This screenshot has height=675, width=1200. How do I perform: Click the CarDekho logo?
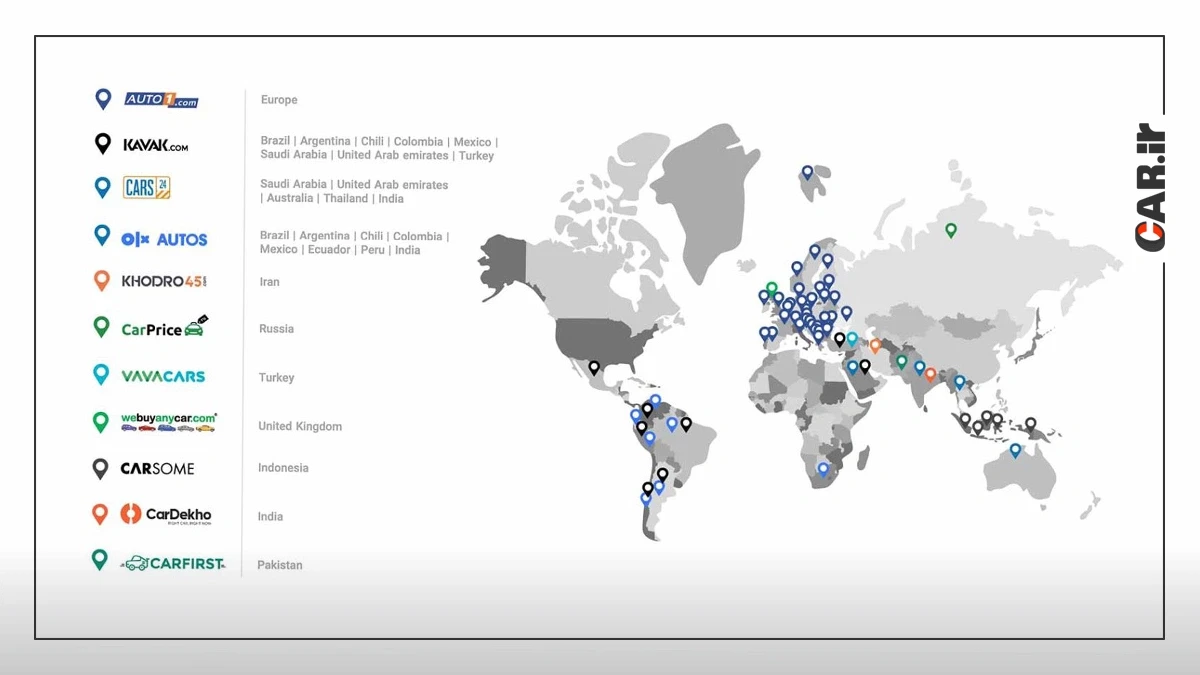[166, 515]
